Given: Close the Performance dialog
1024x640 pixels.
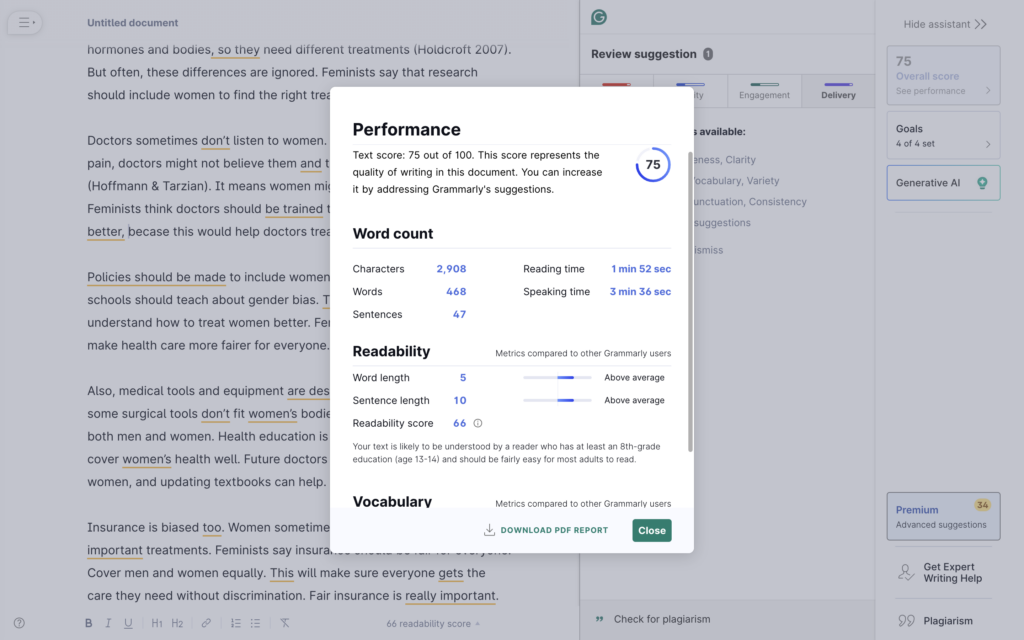Looking at the screenshot, I should pos(651,530).
